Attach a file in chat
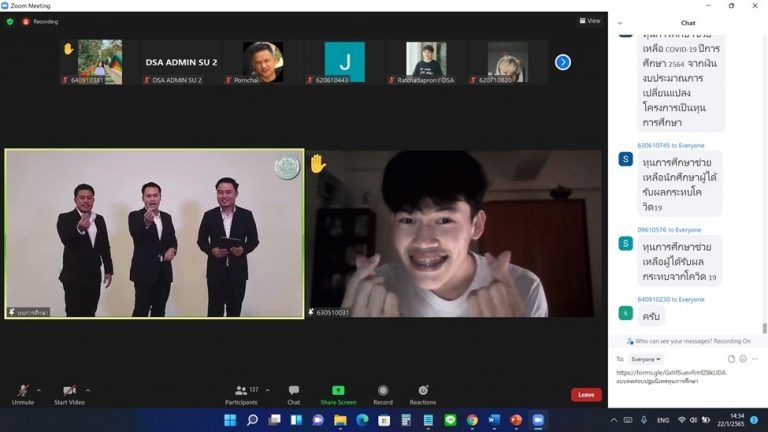The width and height of the screenshot is (768, 432). (x=731, y=359)
